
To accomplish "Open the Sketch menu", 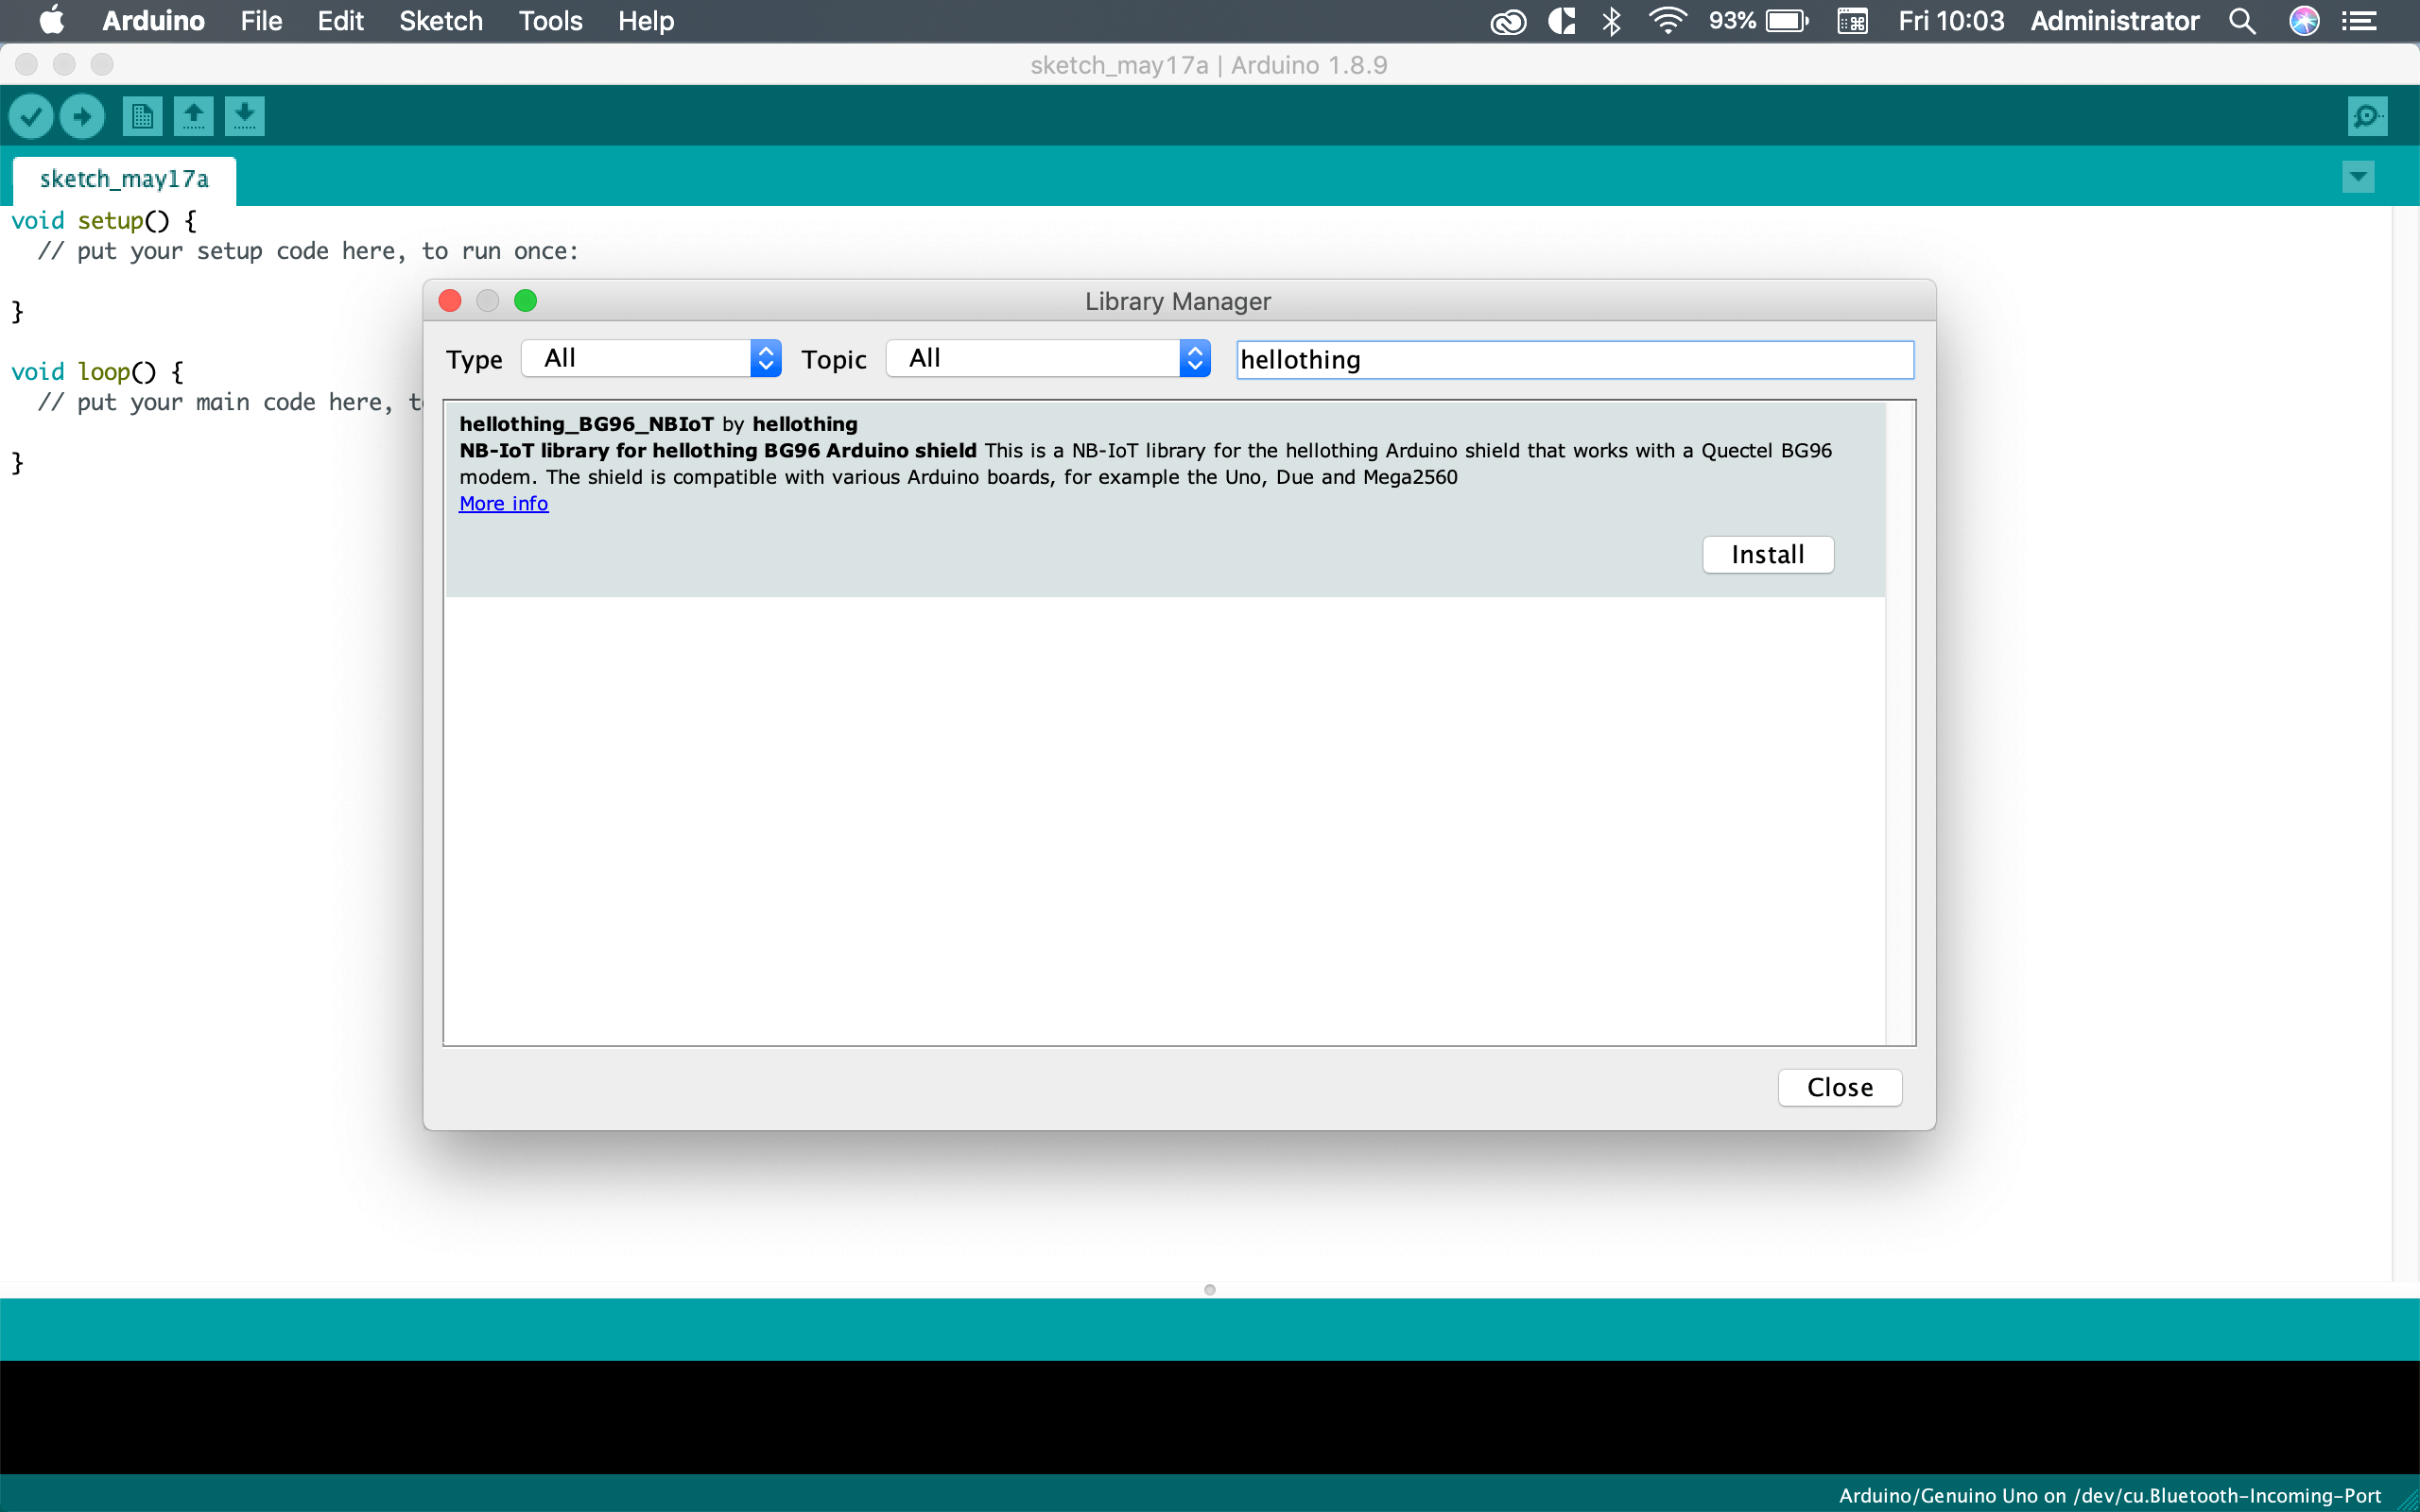I will (x=441, y=21).
